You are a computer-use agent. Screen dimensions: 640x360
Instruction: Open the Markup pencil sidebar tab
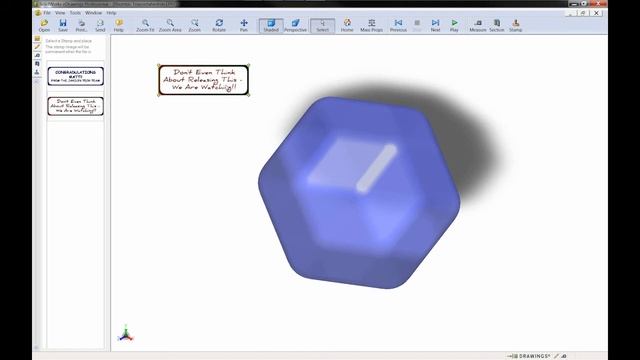(37, 47)
